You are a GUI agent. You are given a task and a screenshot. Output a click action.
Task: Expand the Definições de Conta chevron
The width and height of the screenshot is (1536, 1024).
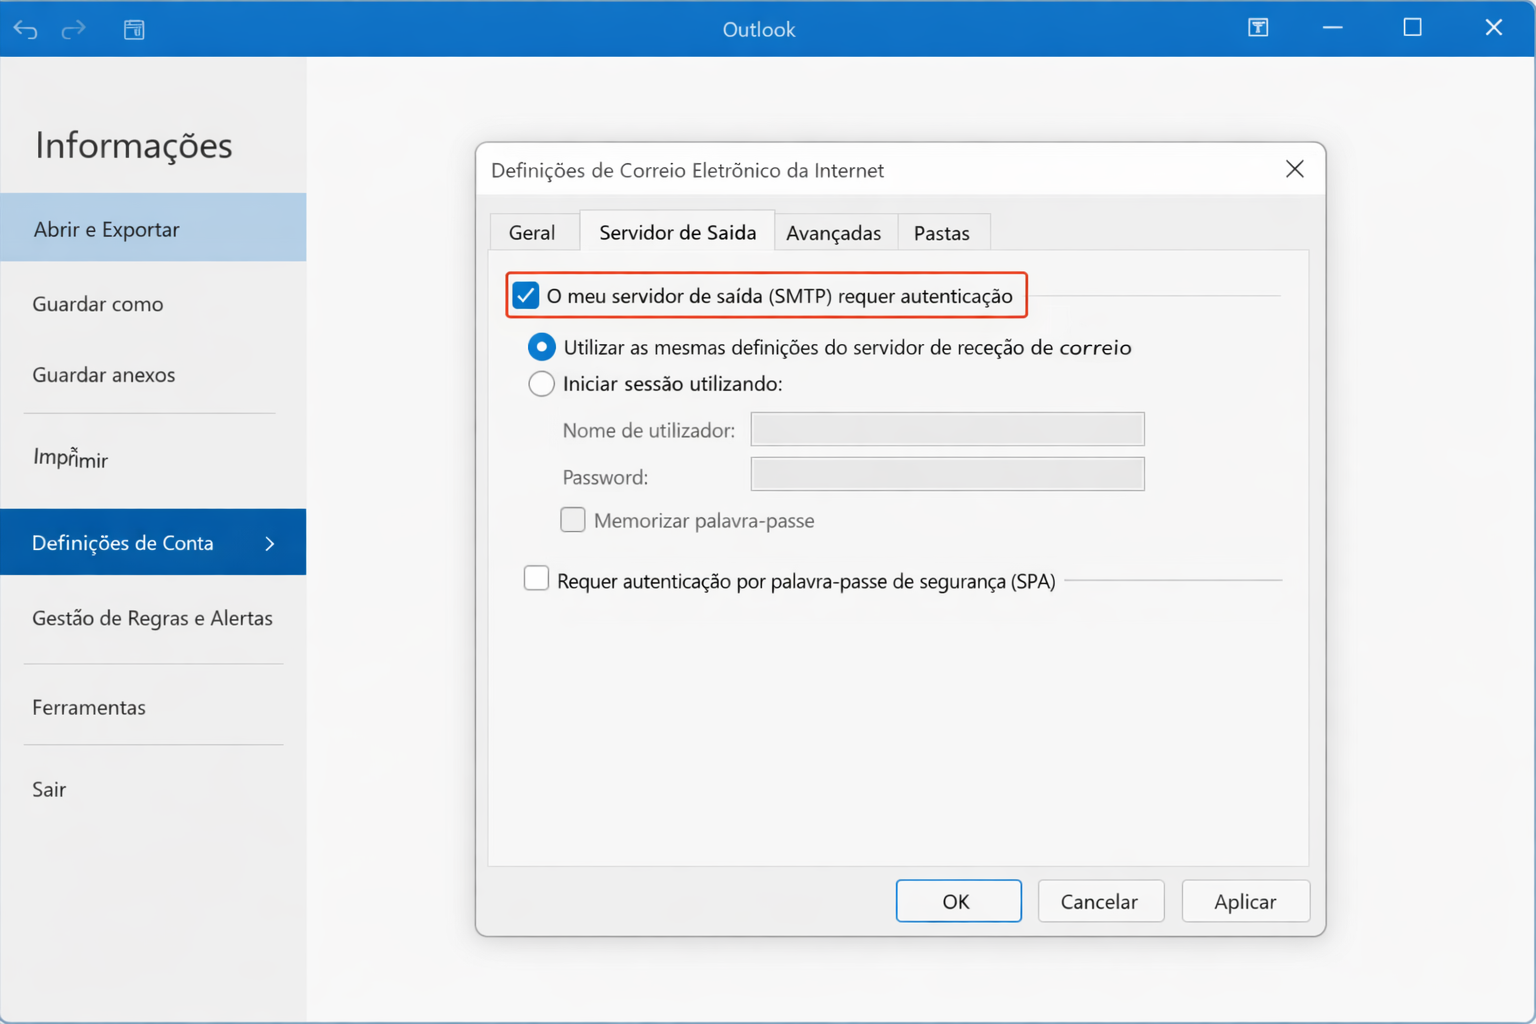270,543
